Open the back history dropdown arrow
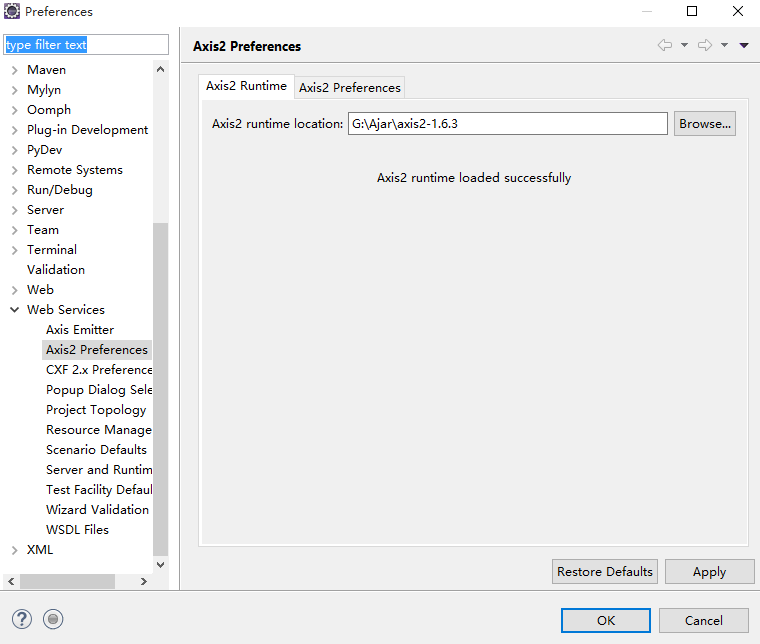760x644 pixels. 684,45
